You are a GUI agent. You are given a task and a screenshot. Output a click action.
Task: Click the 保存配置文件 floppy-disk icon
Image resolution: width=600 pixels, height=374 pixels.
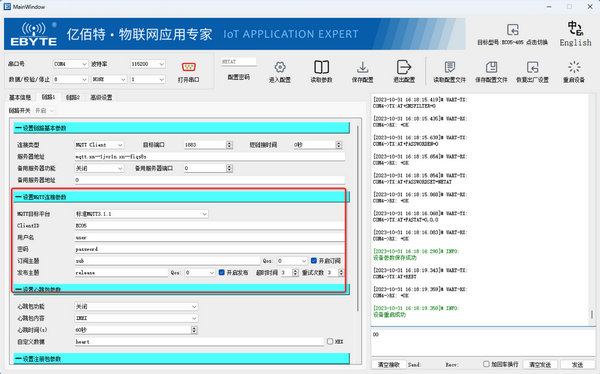[x=491, y=67]
